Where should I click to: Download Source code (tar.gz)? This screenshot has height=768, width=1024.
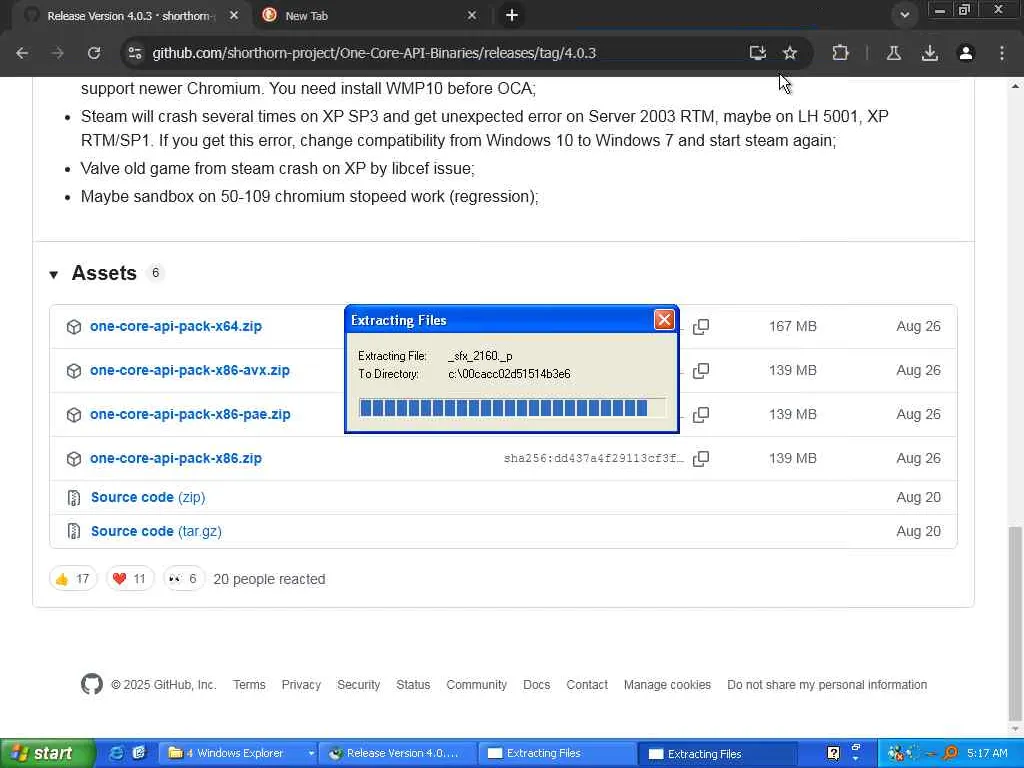[156, 531]
